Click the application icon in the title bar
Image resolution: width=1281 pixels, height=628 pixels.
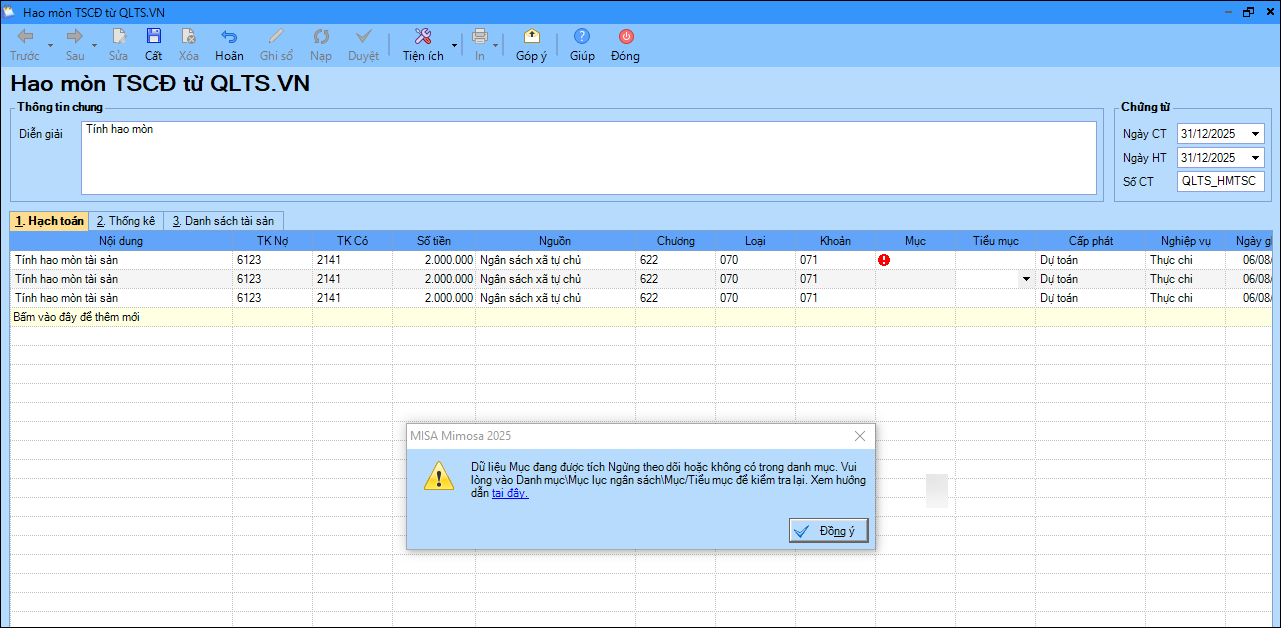click(x=9, y=11)
